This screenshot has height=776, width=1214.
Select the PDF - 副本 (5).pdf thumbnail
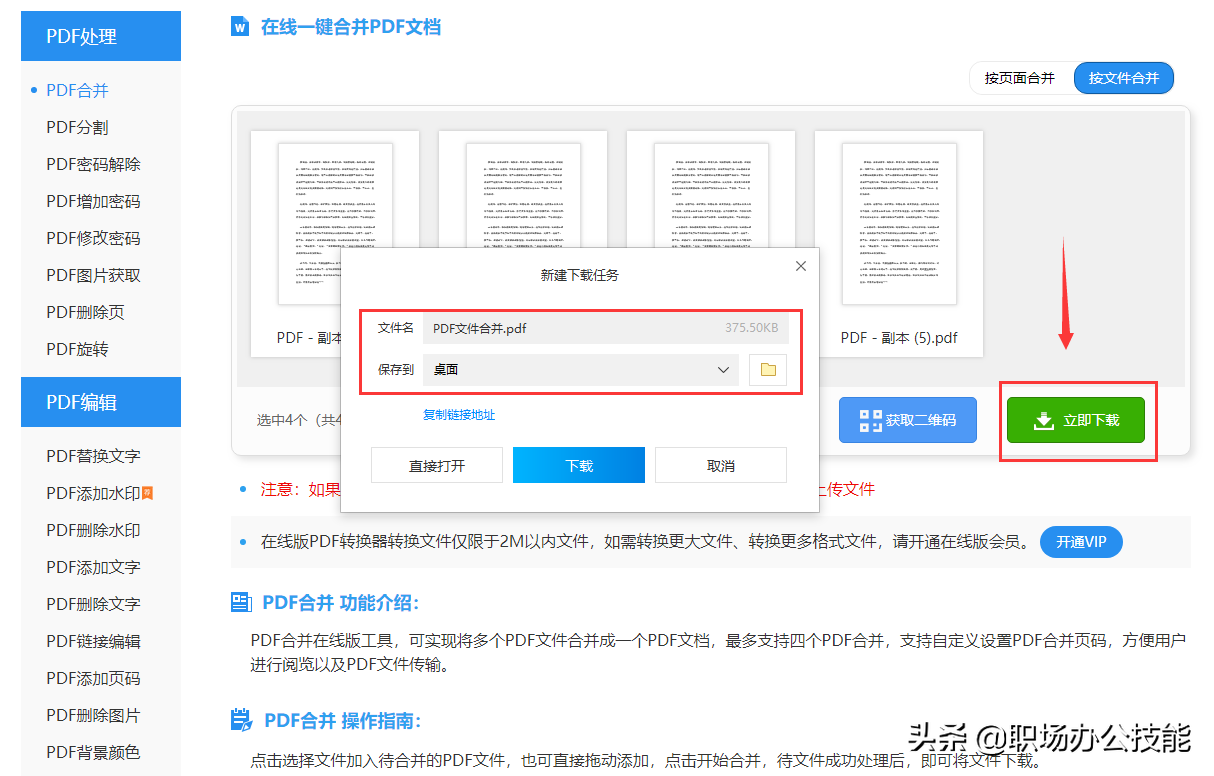pyautogui.click(x=898, y=243)
